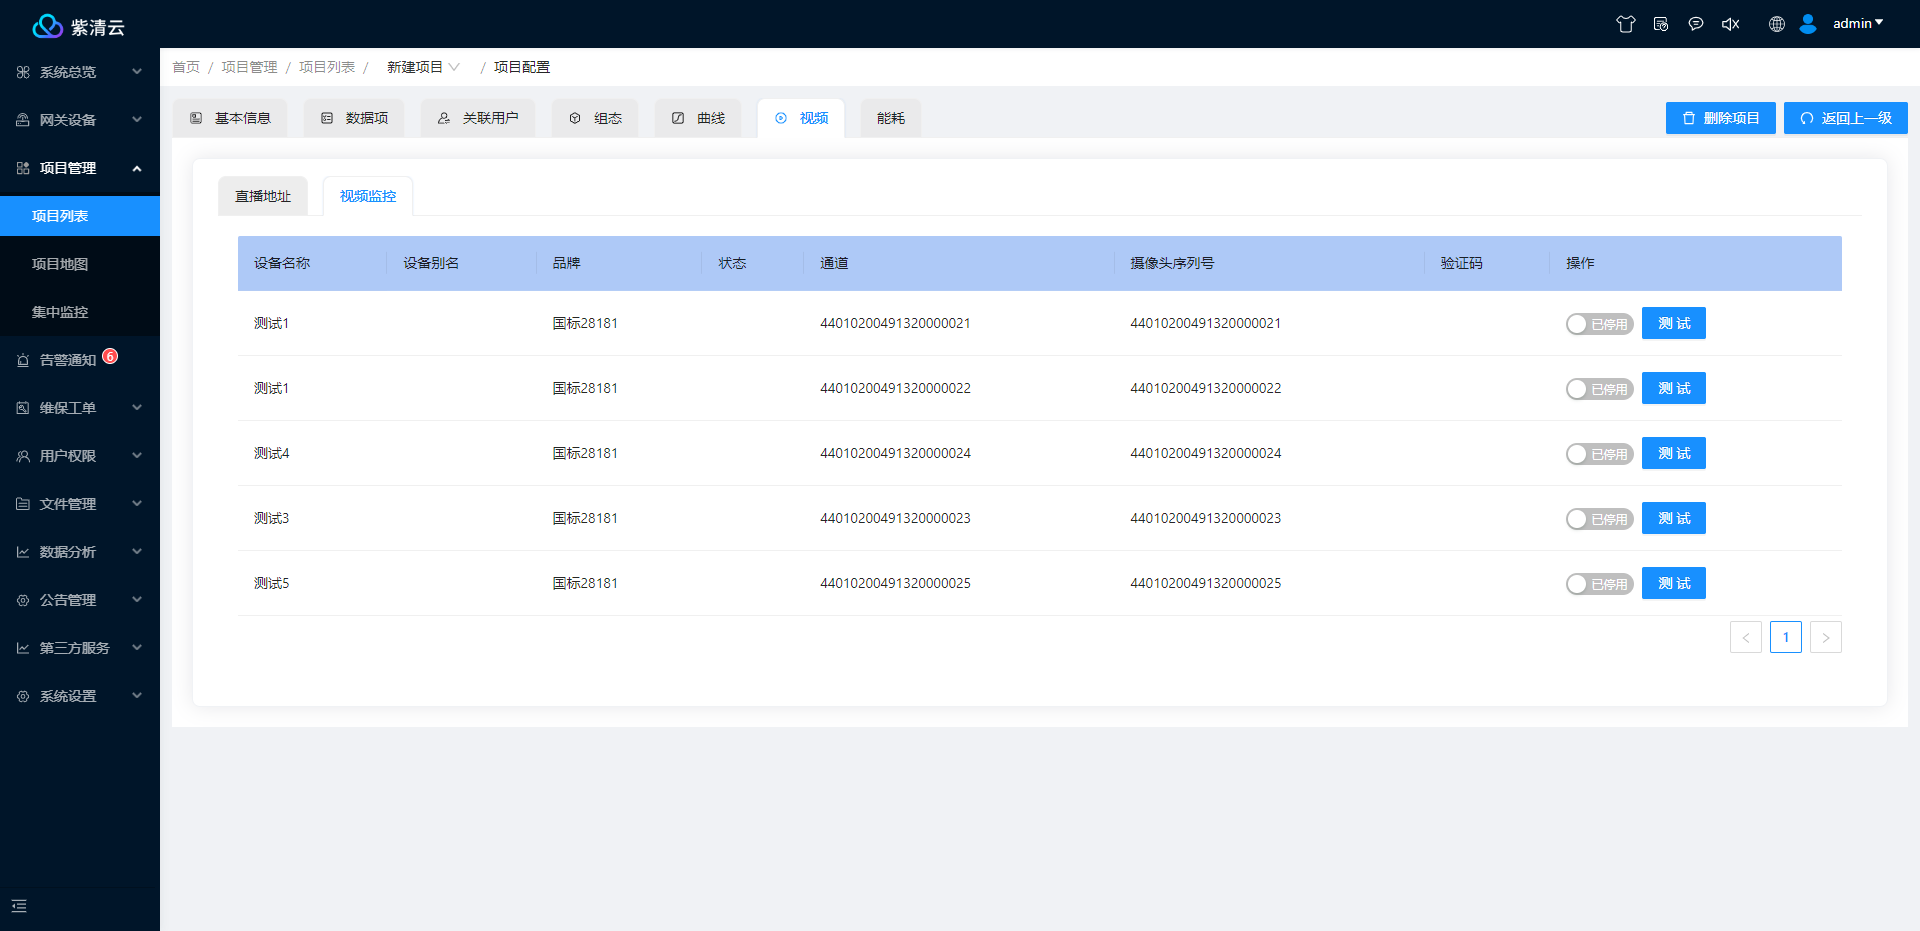The width and height of the screenshot is (1920, 931).
Task: Collapse sidebar using bottom menu-fold icon
Action: click(19, 906)
